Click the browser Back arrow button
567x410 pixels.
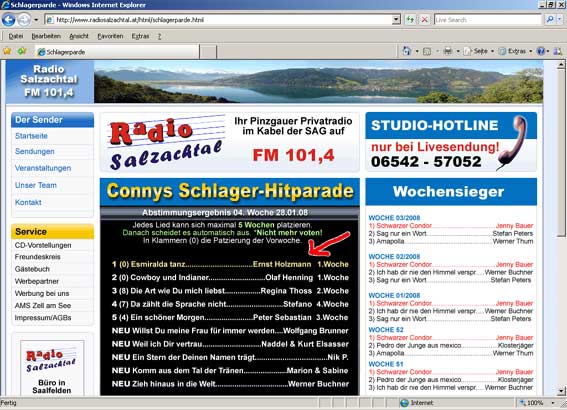[8, 20]
